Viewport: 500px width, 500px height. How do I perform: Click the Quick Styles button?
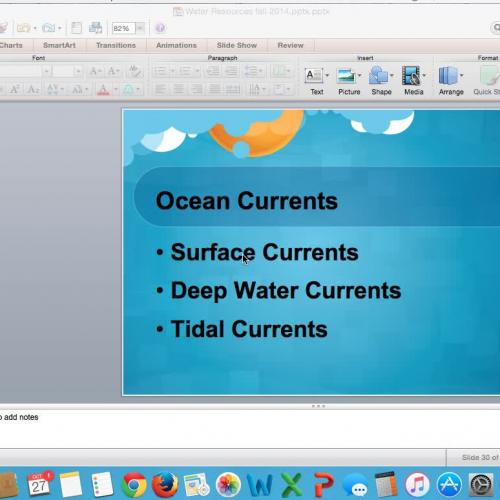[x=487, y=81]
